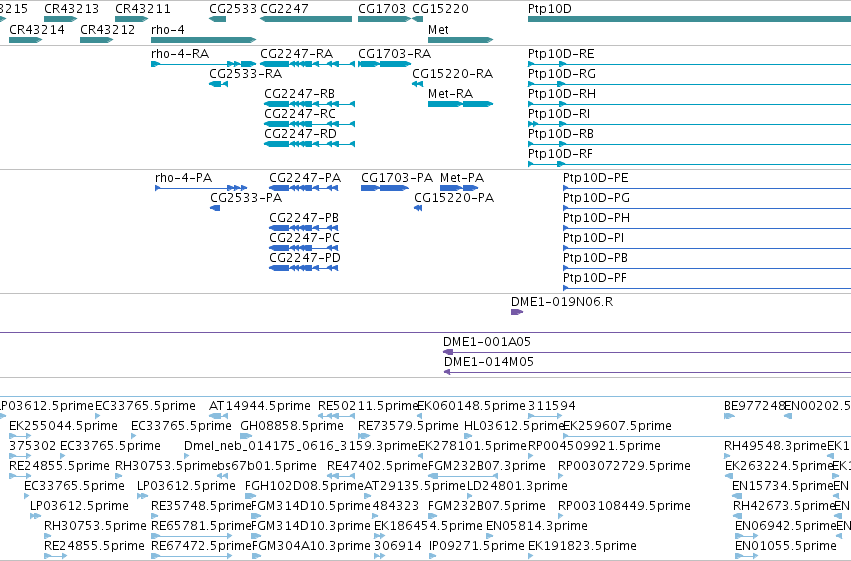Open the CG15220-PA protein label
851x561 pixels.
(x=454, y=197)
